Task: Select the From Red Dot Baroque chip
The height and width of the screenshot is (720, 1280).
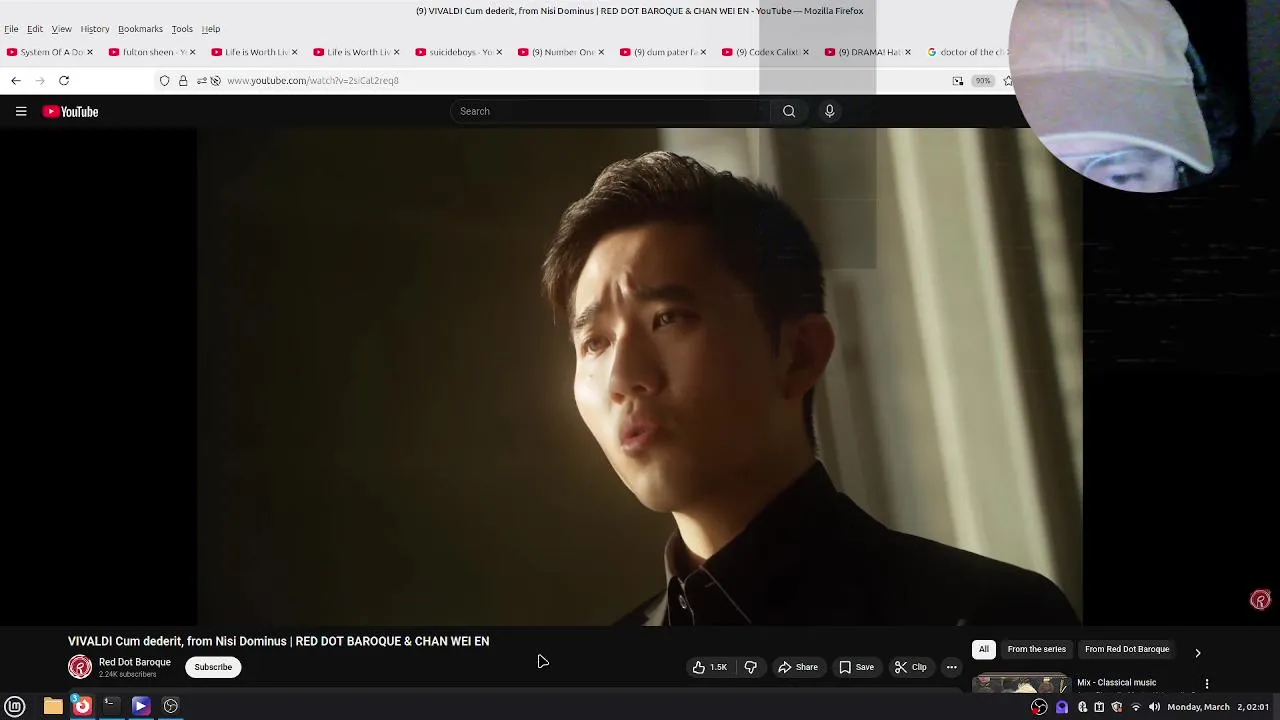Action: [x=1127, y=649]
